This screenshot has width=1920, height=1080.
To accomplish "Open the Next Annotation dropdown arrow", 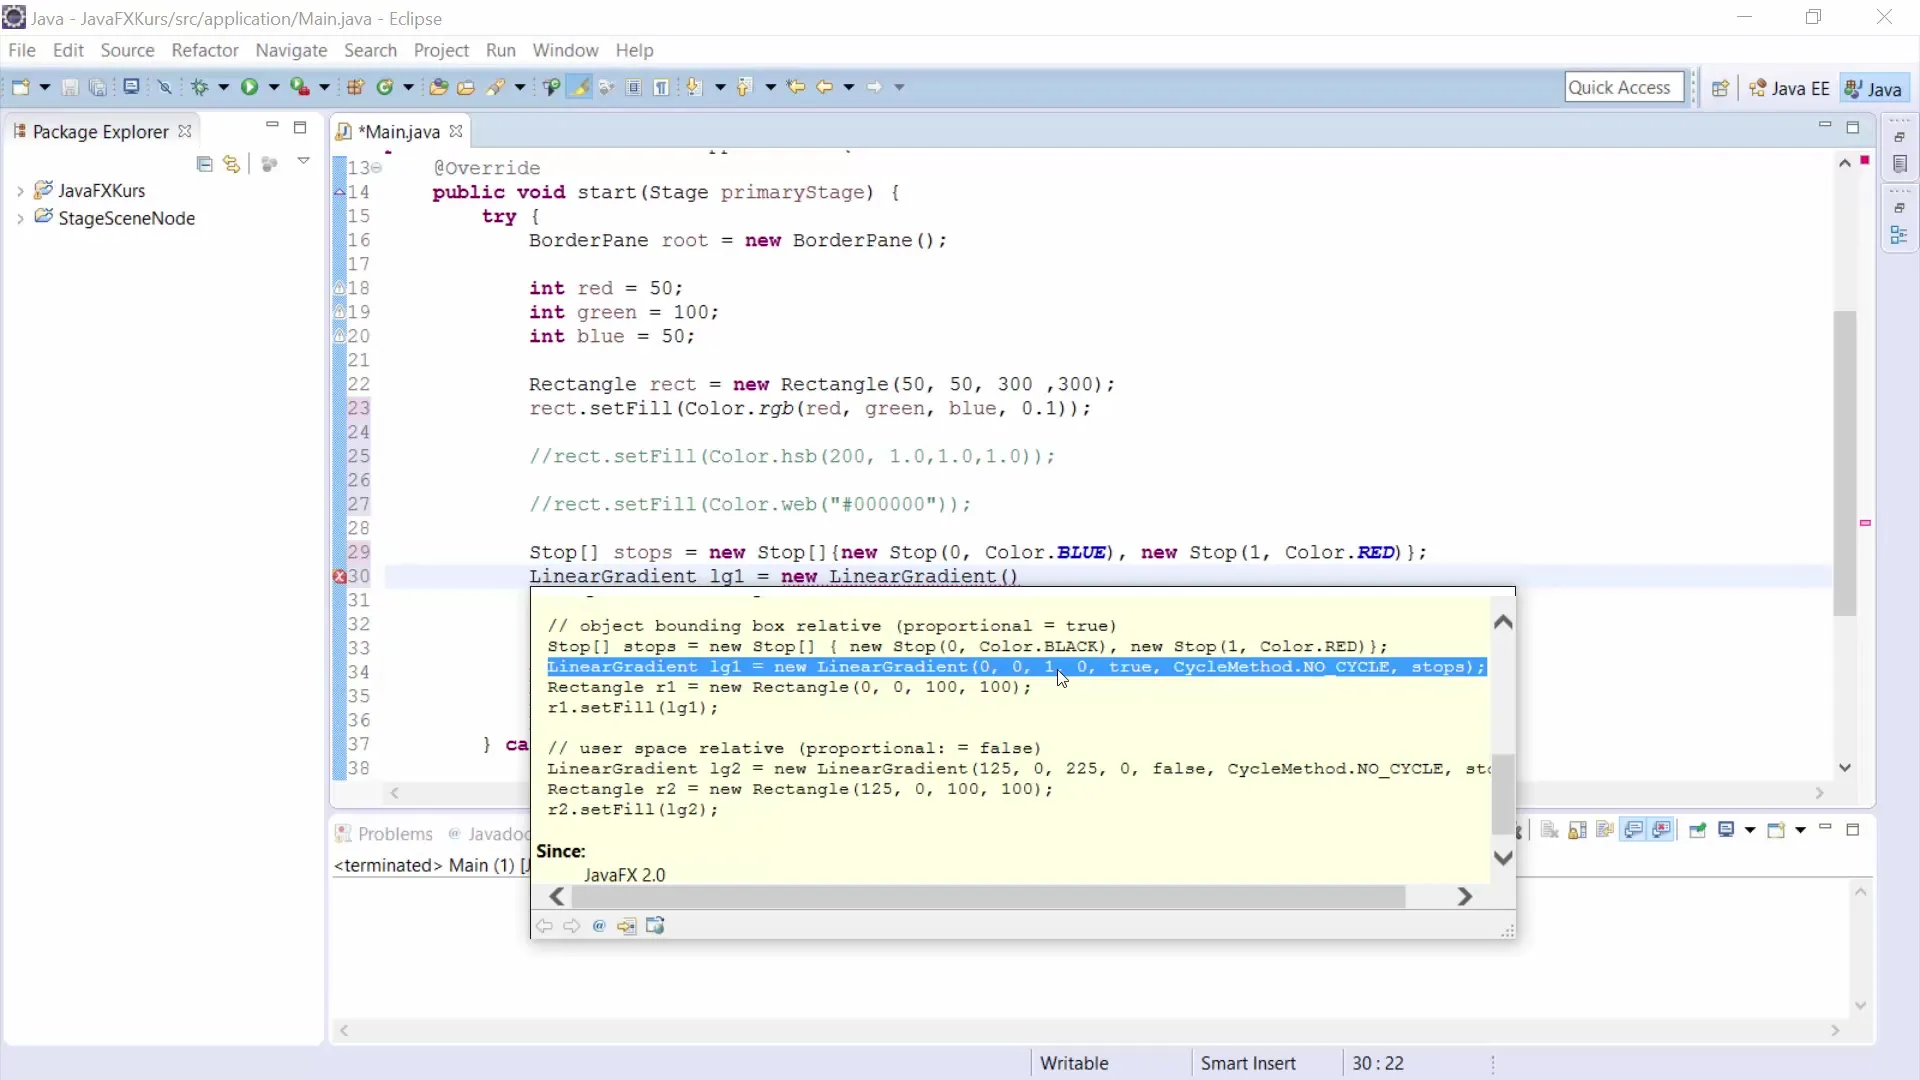I will (x=720, y=87).
